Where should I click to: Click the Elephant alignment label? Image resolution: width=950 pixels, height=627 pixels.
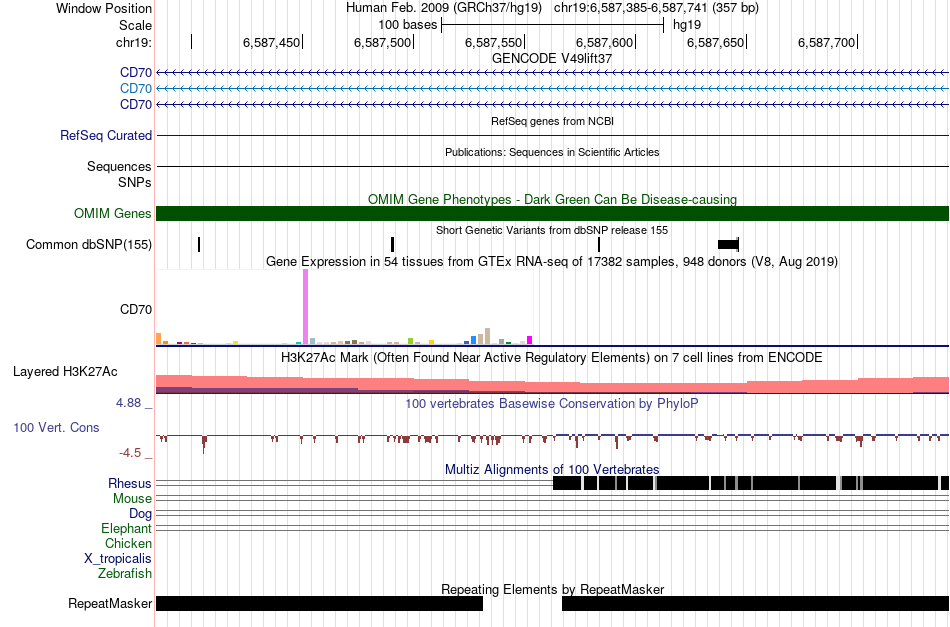click(x=126, y=528)
